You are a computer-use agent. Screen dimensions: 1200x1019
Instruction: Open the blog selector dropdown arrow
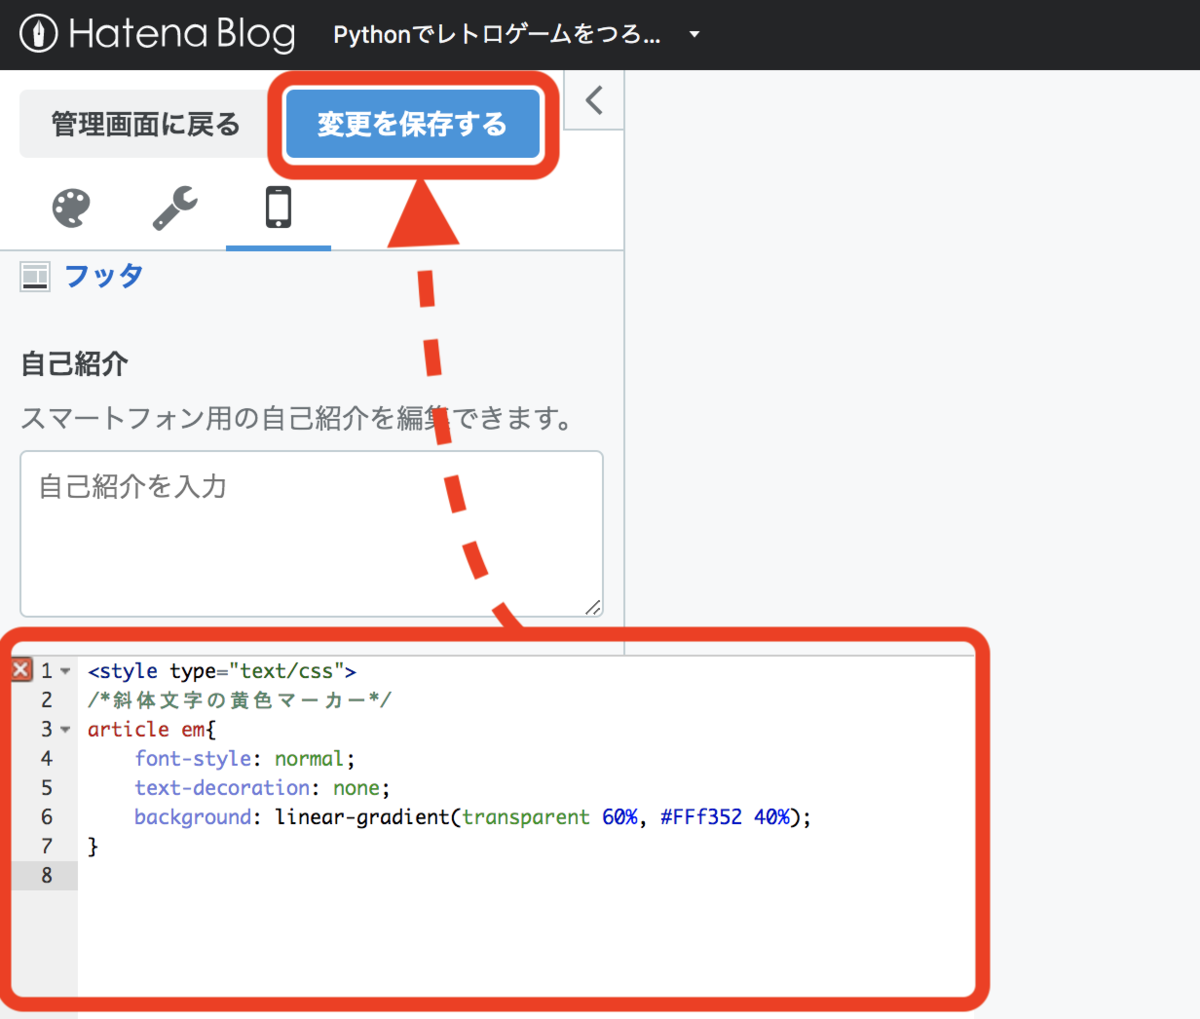coord(692,33)
